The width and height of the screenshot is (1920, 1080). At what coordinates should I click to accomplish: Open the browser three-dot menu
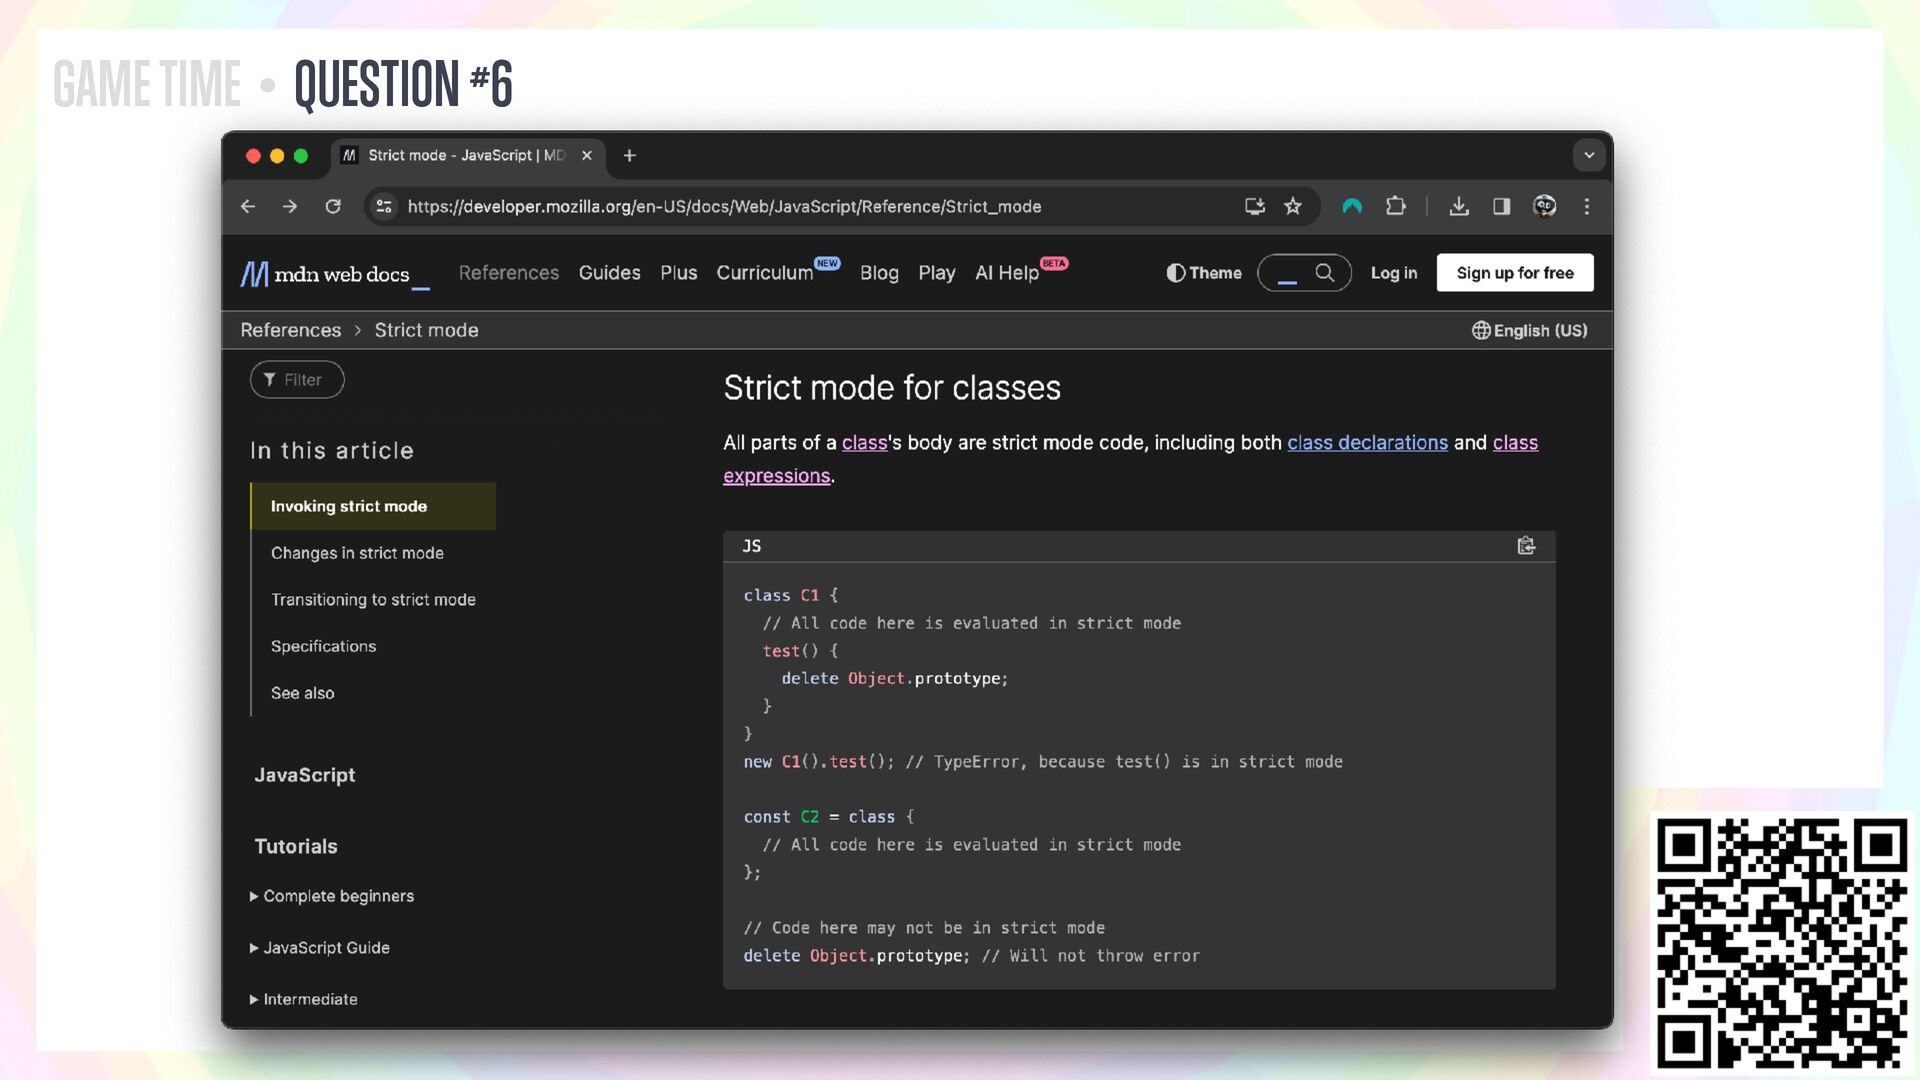(1587, 206)
